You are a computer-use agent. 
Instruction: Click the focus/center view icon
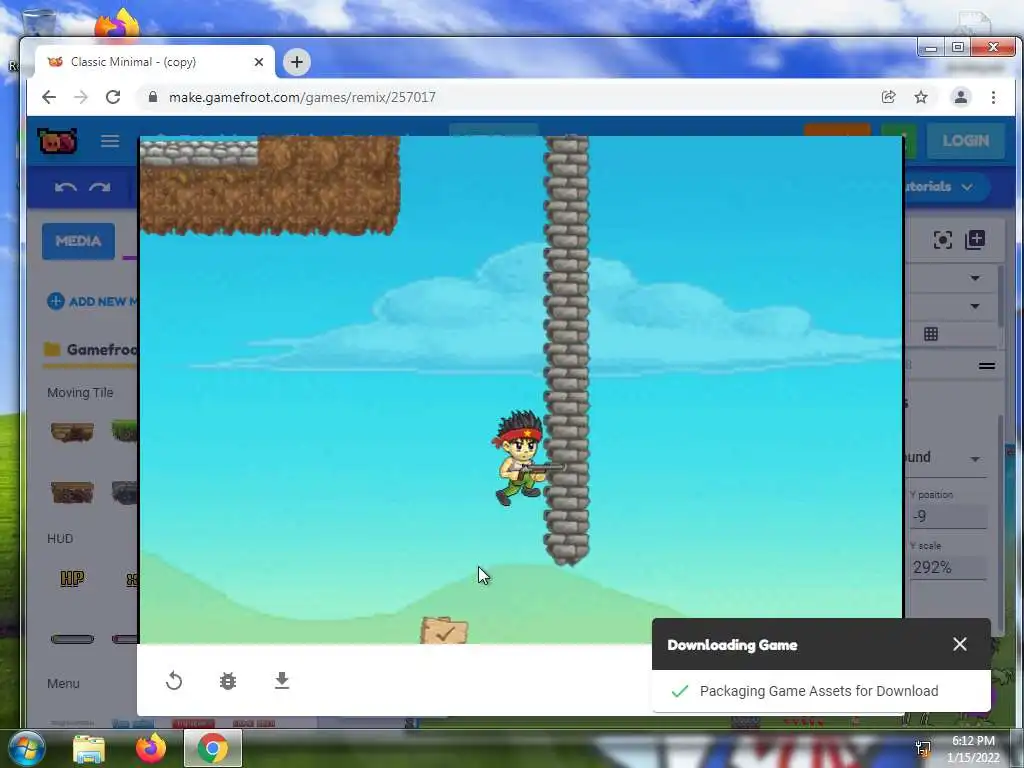point(942,240)
